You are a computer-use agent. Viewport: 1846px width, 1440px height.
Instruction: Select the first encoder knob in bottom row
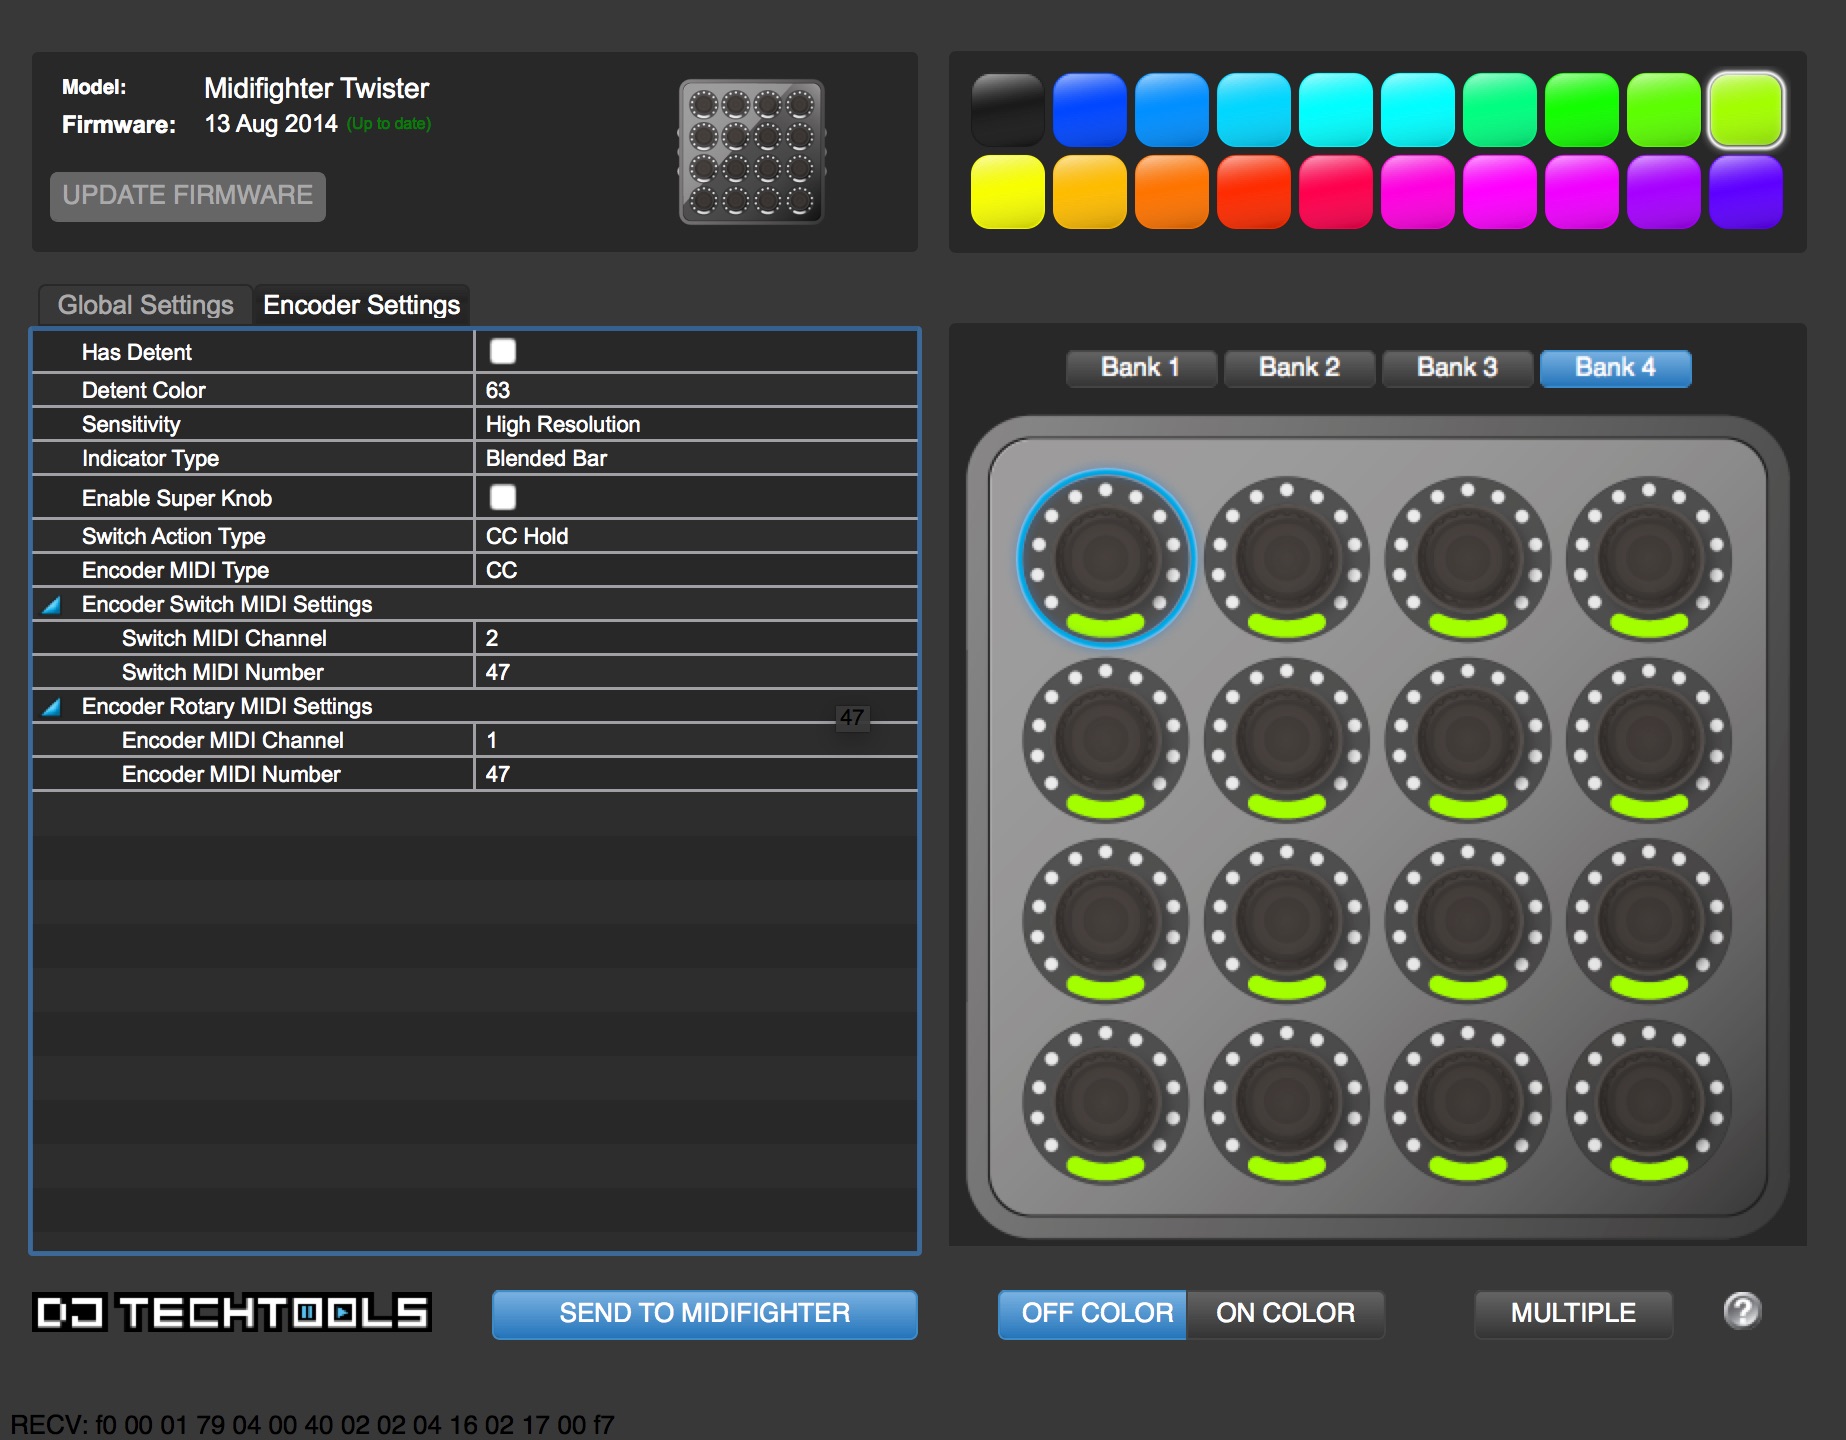(1106, 1102)
